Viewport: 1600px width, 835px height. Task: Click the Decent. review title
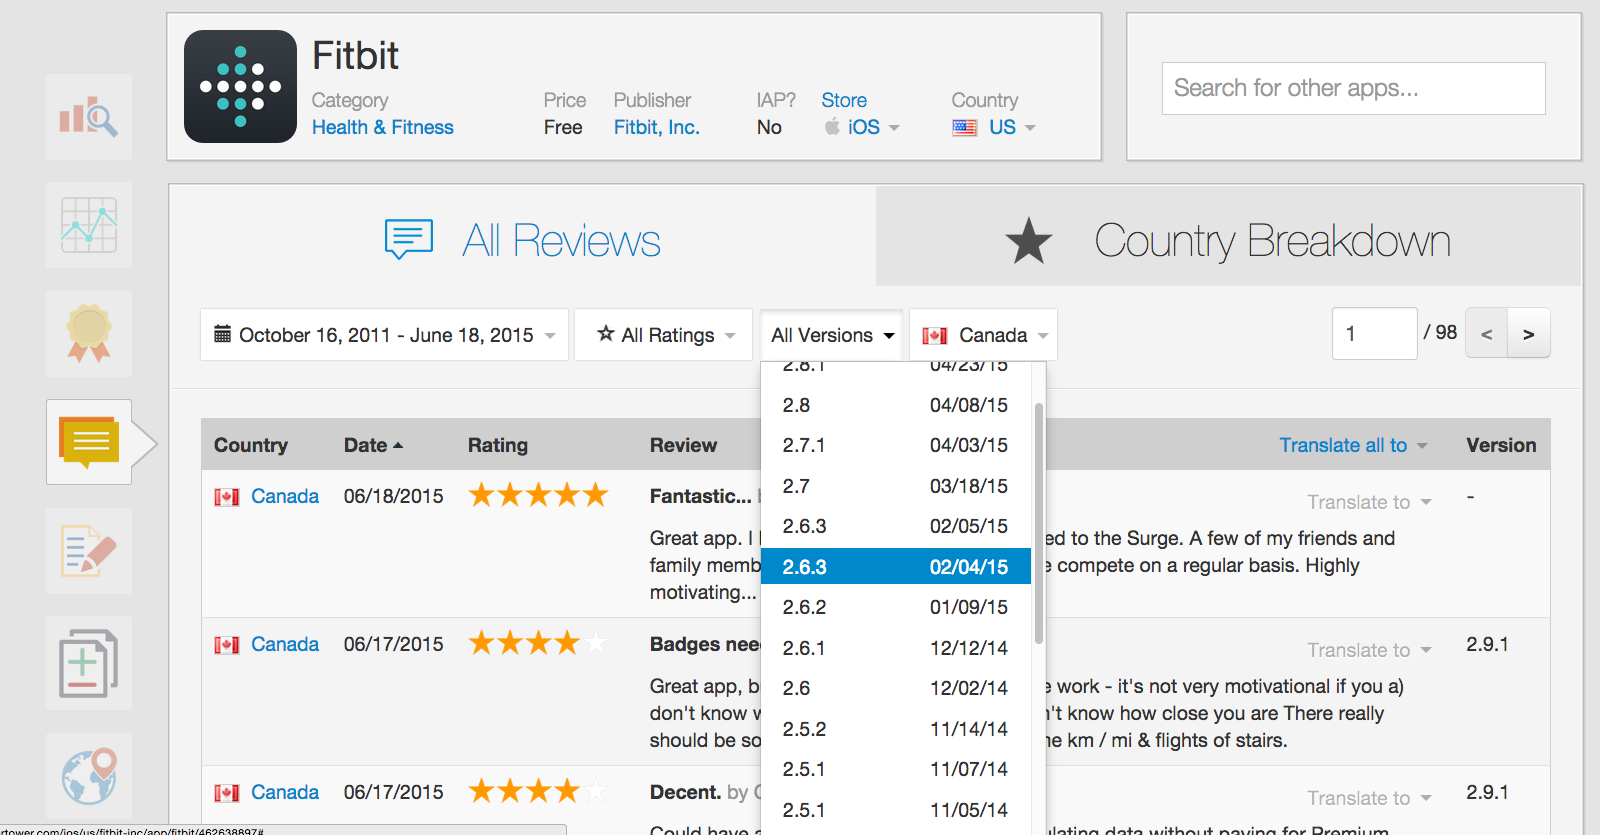[x=686, y=792]
